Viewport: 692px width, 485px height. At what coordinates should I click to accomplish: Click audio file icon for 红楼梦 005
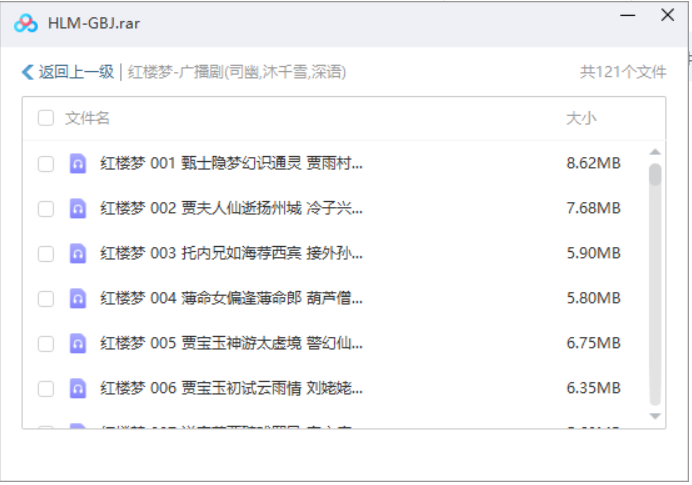click(x=77, y=344)
